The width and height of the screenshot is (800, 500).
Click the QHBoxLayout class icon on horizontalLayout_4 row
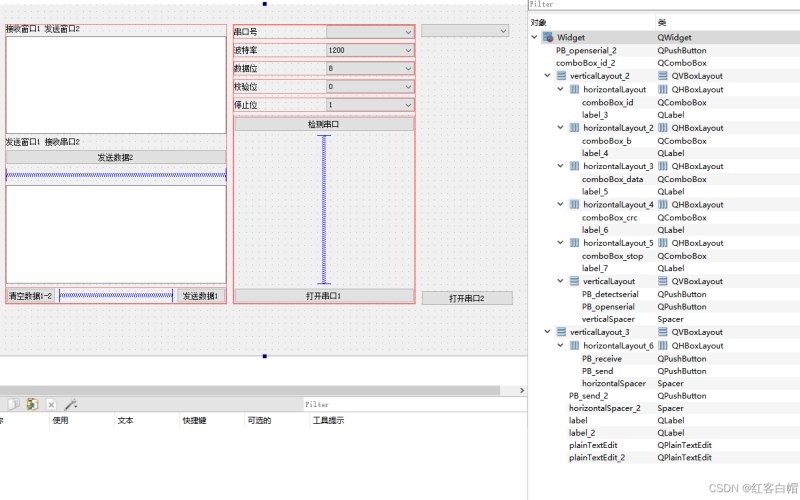tap(663, 204)
